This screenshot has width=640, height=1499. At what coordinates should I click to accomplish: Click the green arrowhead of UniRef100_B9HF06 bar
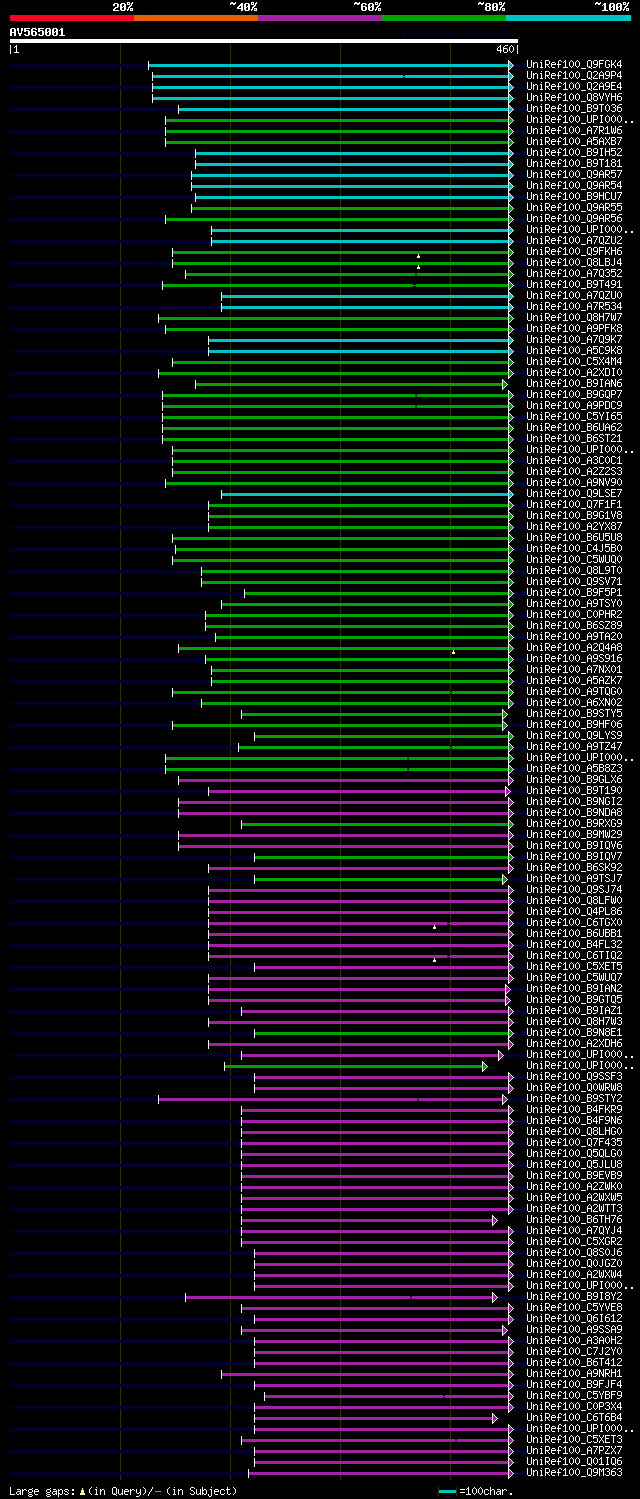(505, 725)
